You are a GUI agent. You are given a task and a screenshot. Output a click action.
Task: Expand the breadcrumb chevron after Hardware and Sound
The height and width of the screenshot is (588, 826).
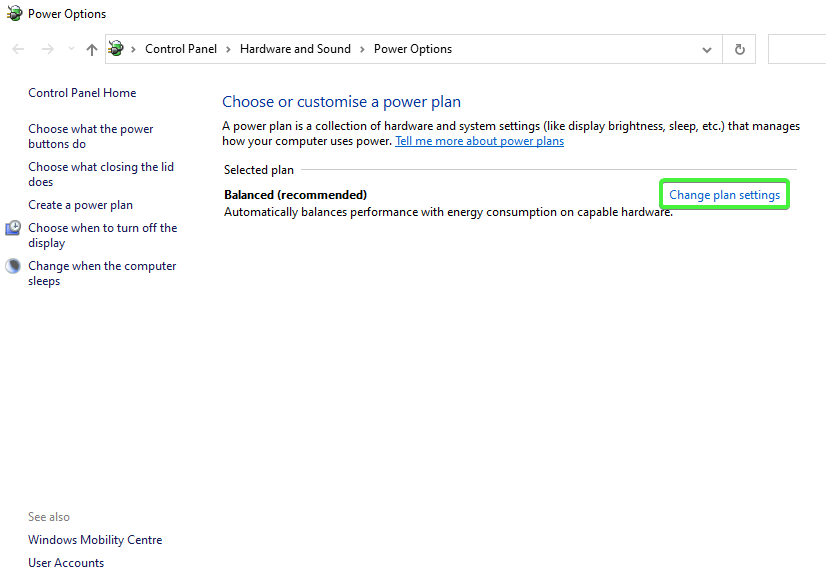362,48
